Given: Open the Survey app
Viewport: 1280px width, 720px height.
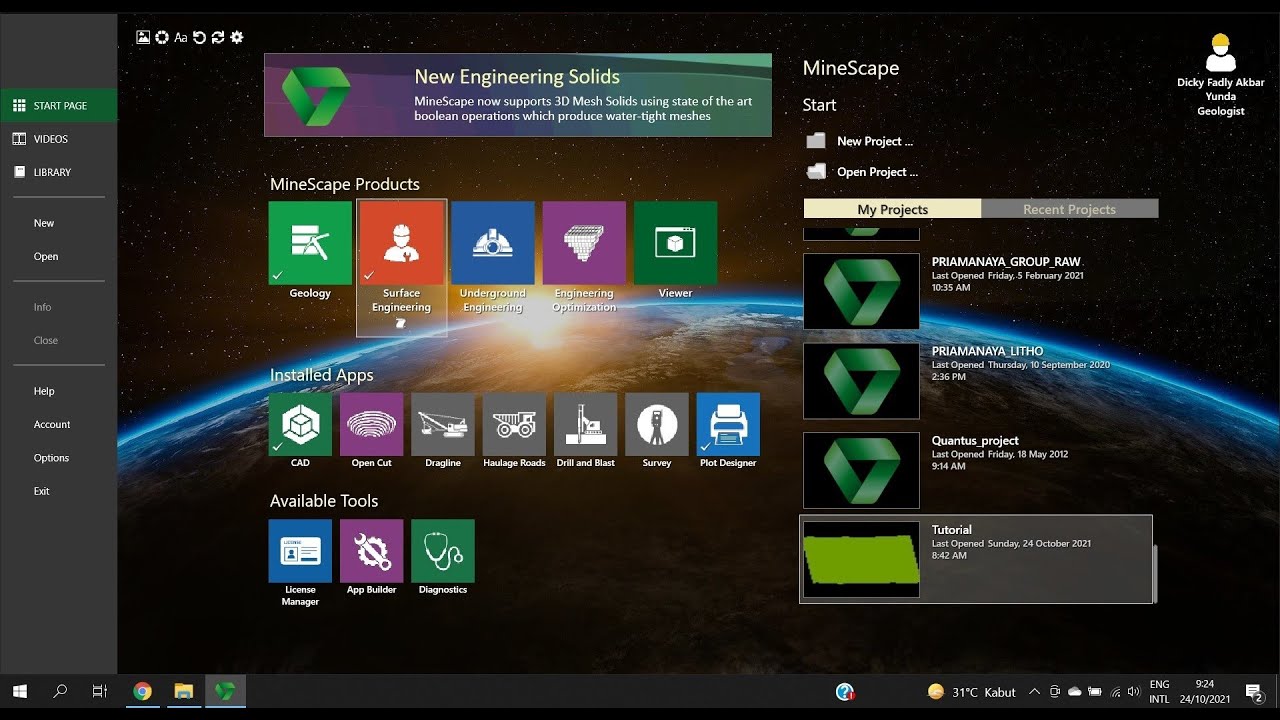Looking at the screenshot, I should [657, 424].
